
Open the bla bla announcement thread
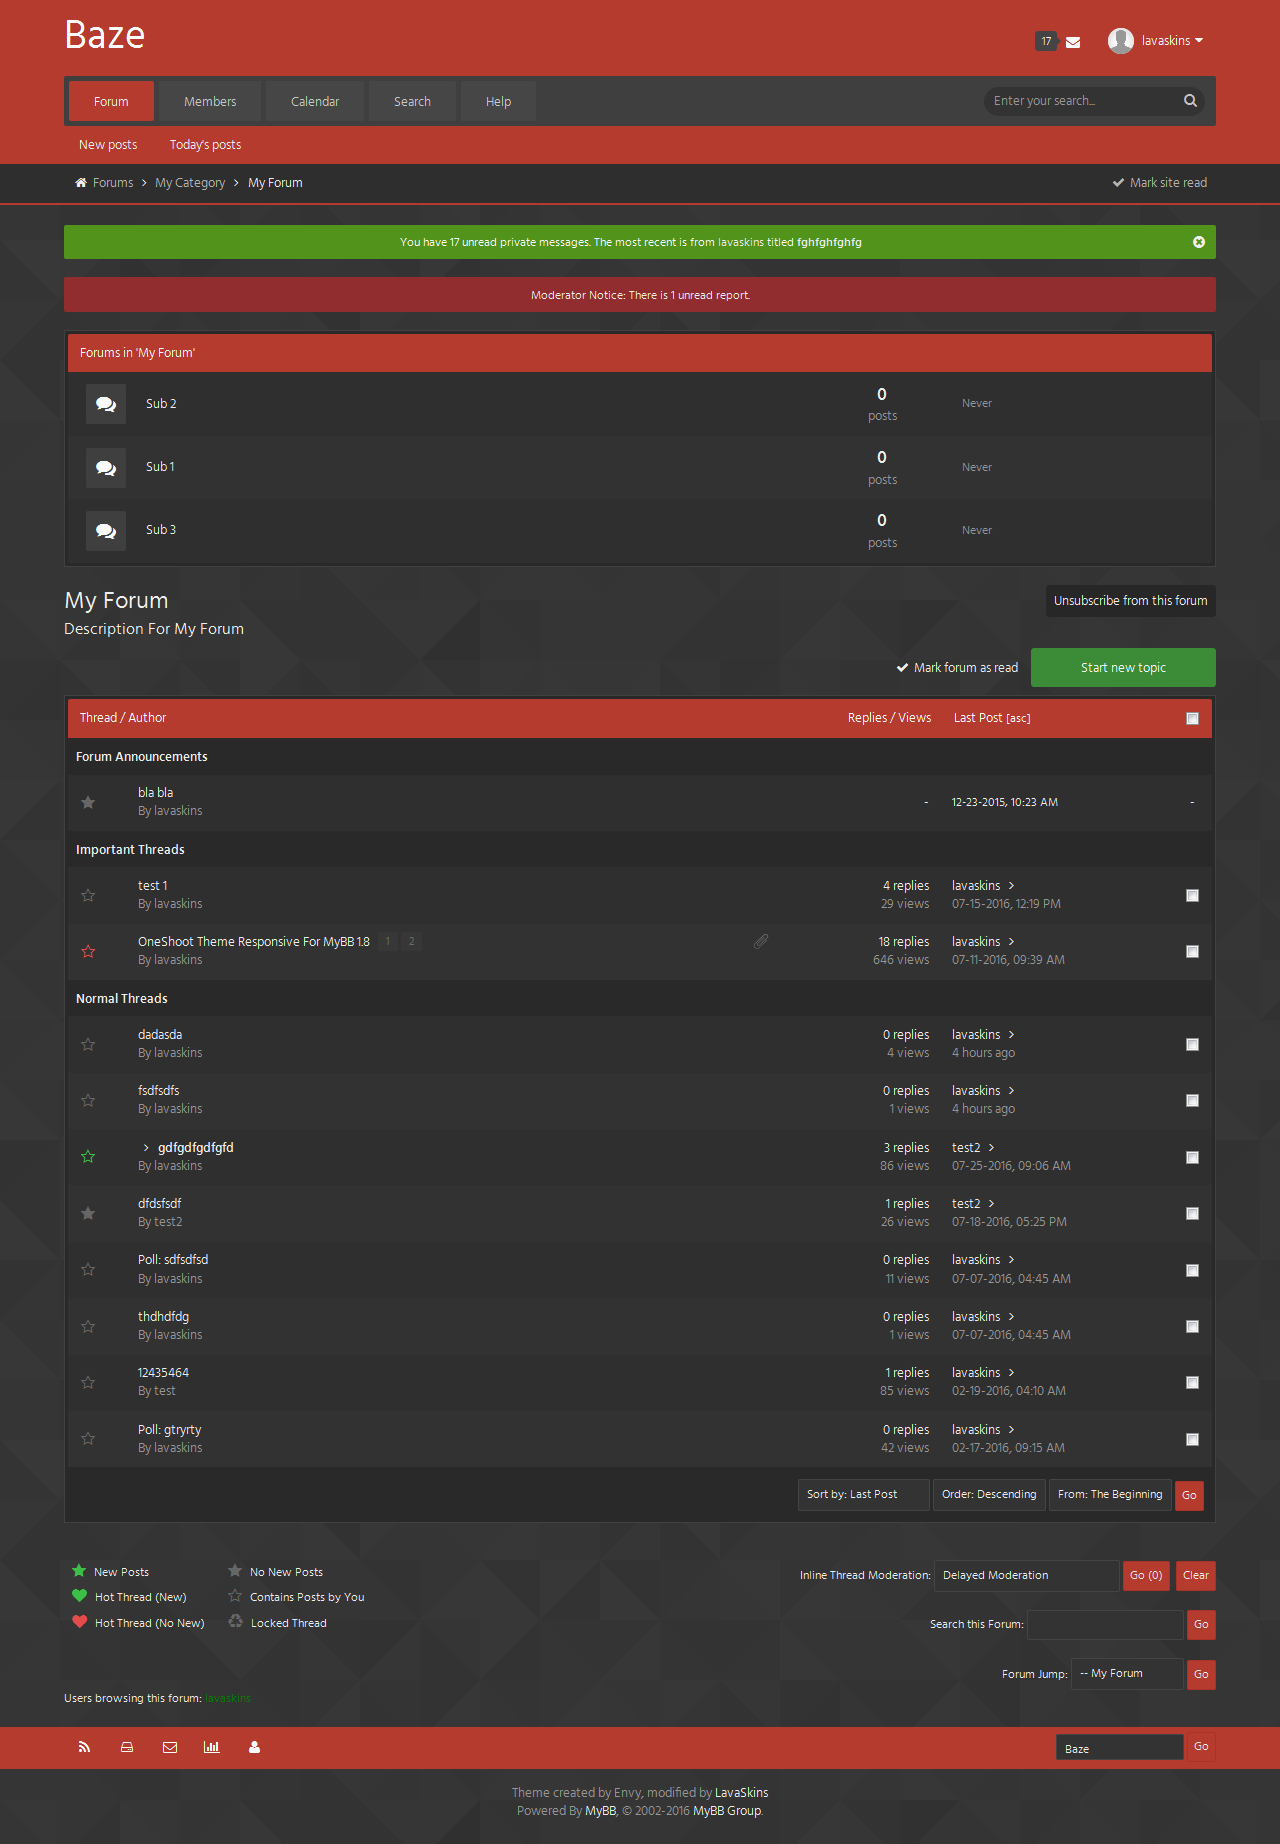(155, 793)
